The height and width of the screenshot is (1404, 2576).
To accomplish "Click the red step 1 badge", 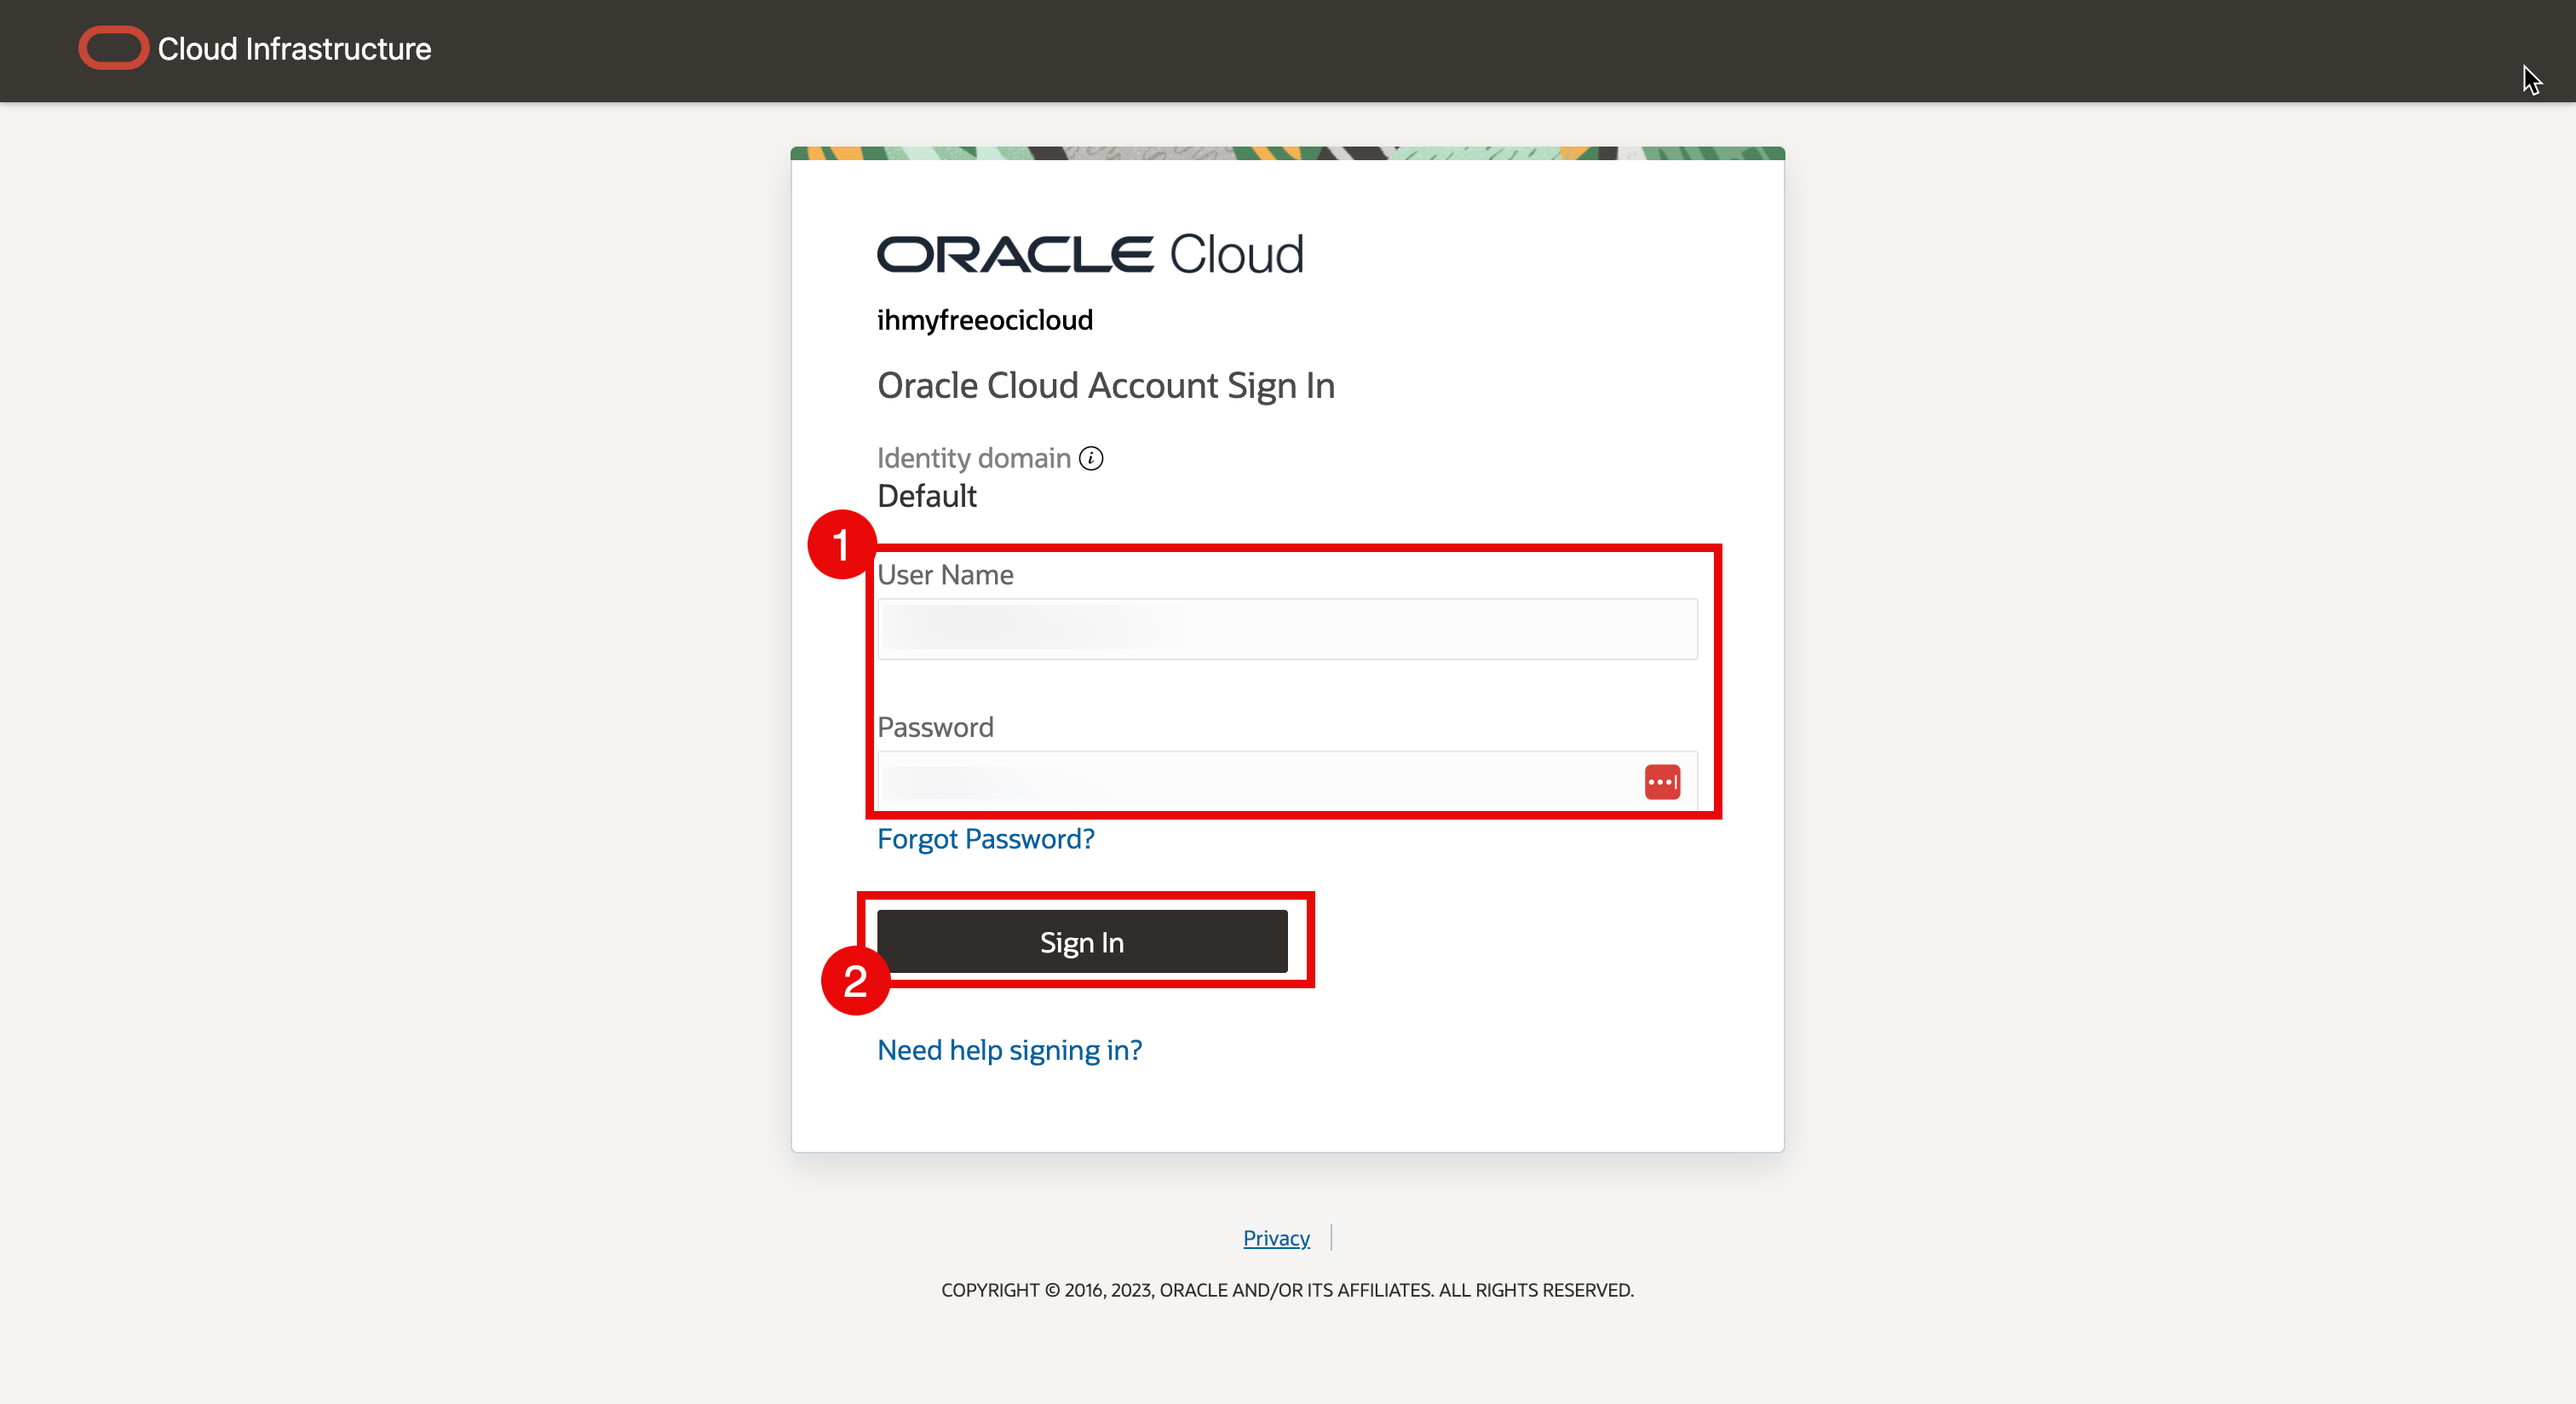I will pyautogui.click(x=841, y=544).
